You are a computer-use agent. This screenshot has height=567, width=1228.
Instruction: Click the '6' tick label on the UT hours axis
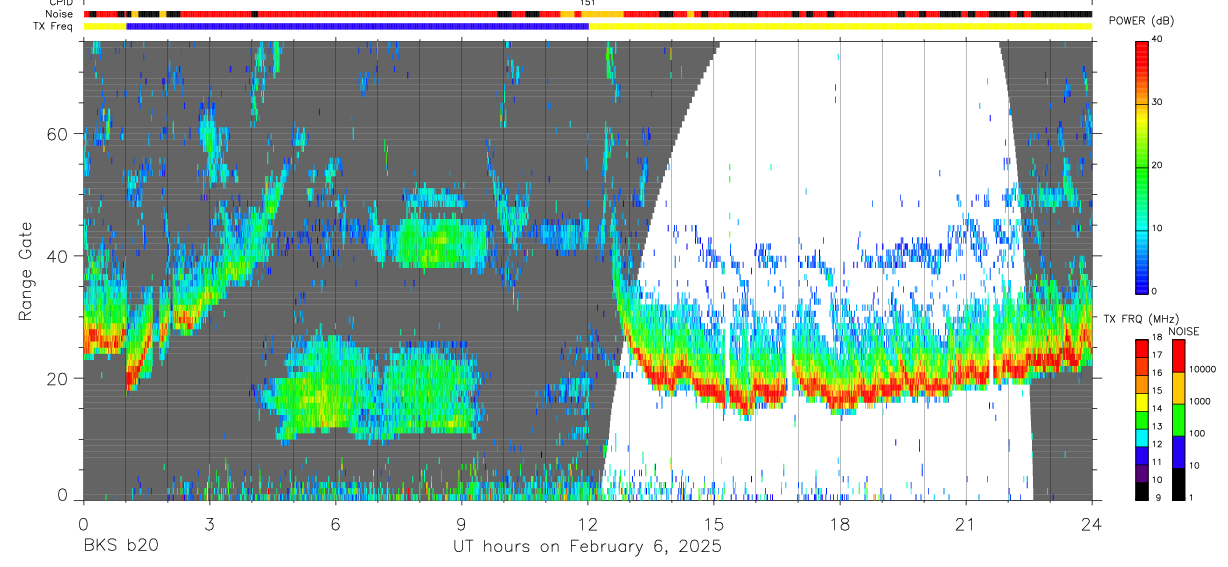(335, 523)
